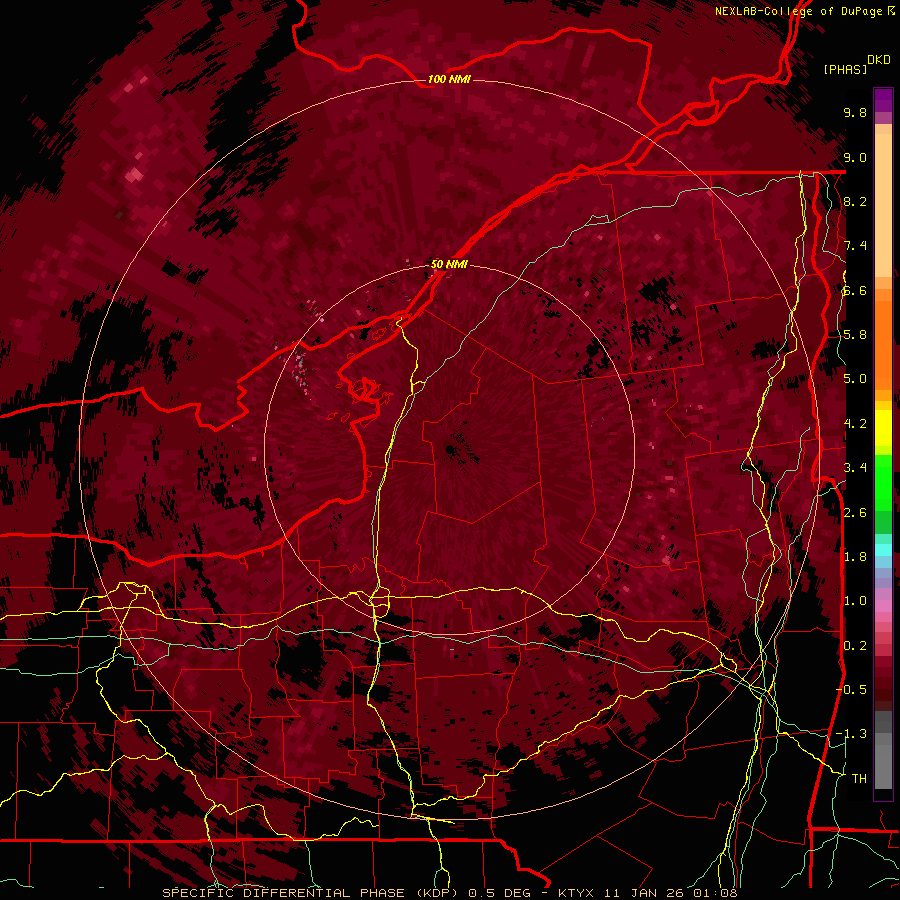Select the 5.8 scale value
Image resolution: width=900 pixels, height=900 pixels.
coord(855,335)
